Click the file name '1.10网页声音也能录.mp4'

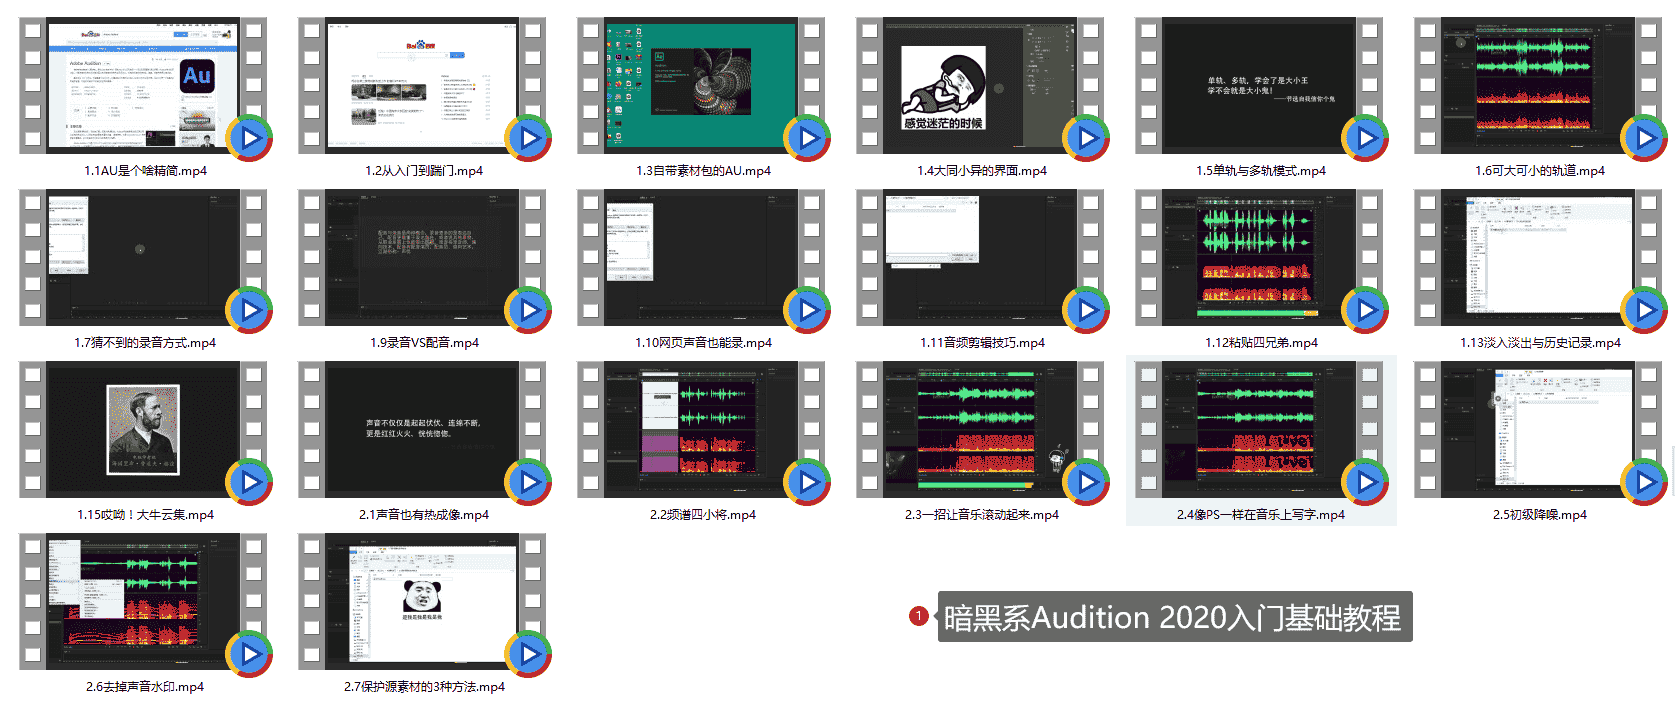(x=703, y=343)
